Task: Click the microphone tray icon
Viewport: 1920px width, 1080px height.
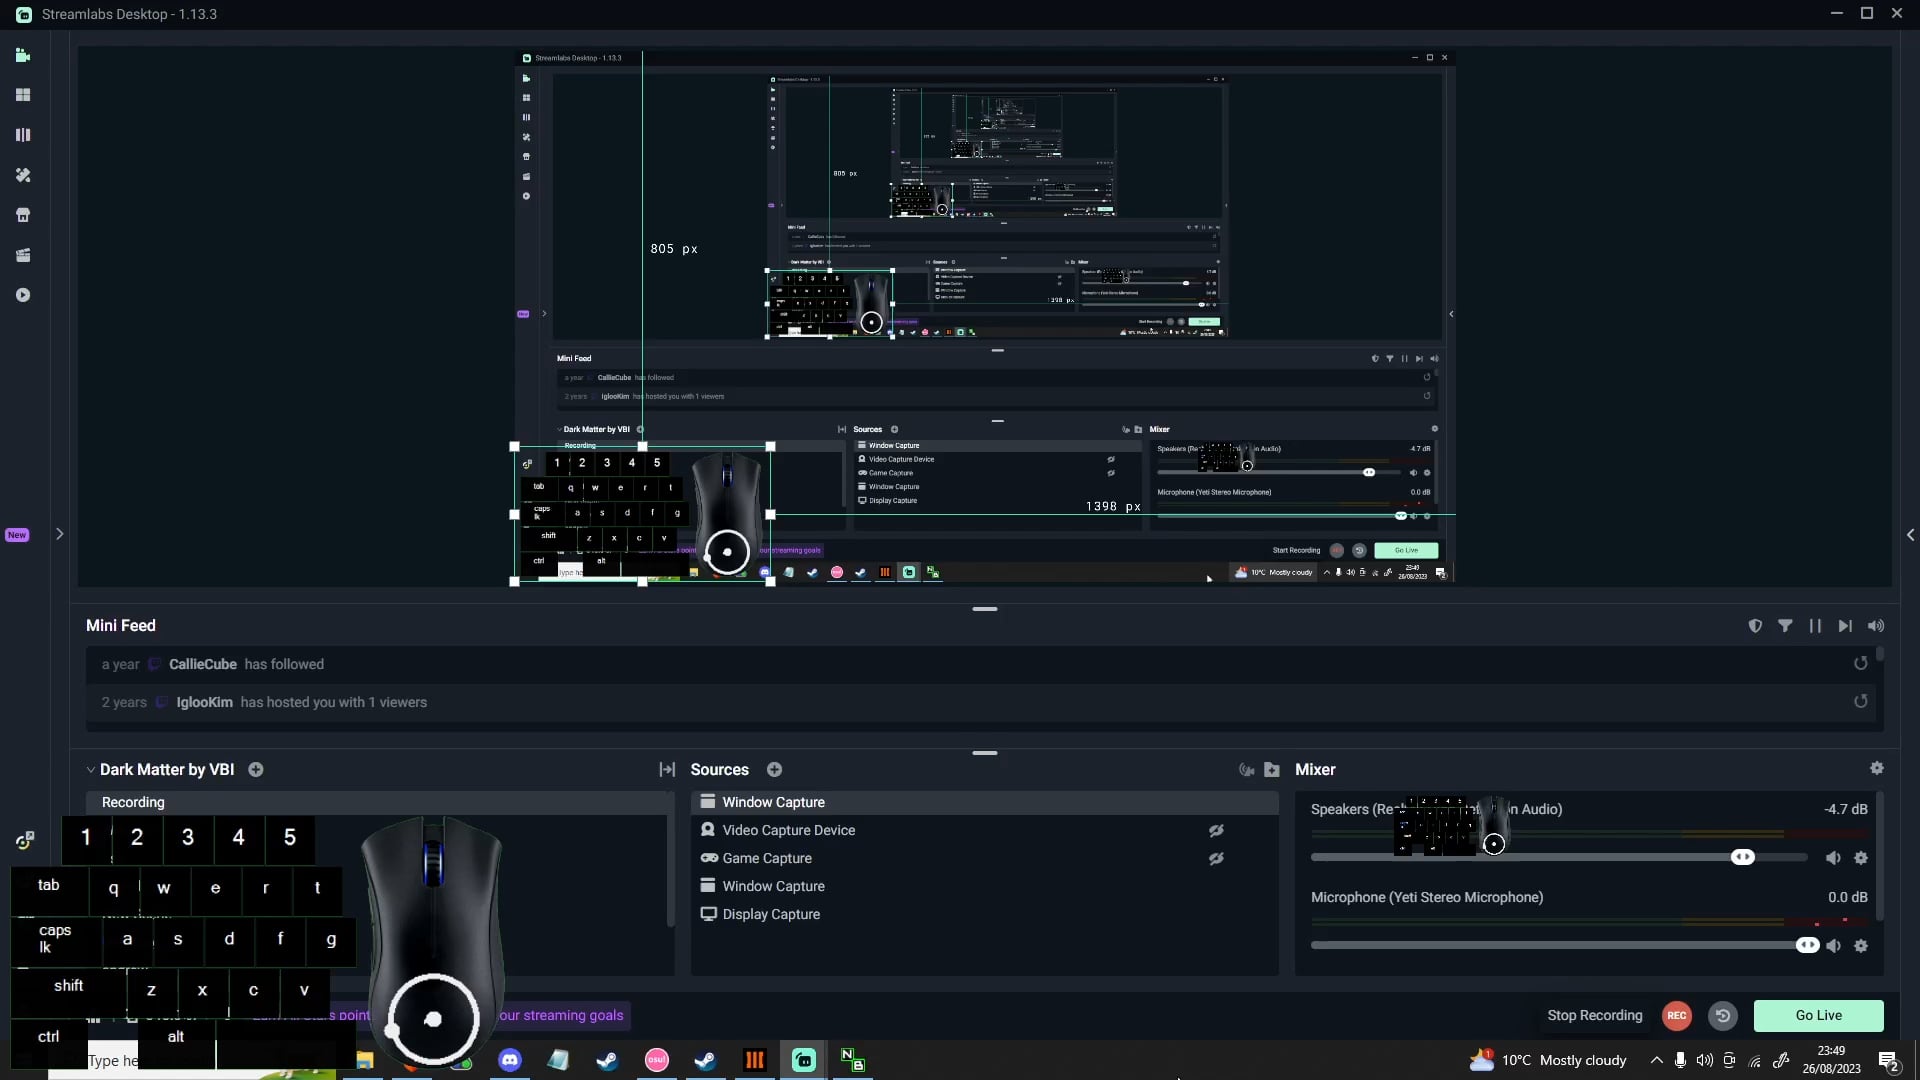Action: pos(1681,1061)
